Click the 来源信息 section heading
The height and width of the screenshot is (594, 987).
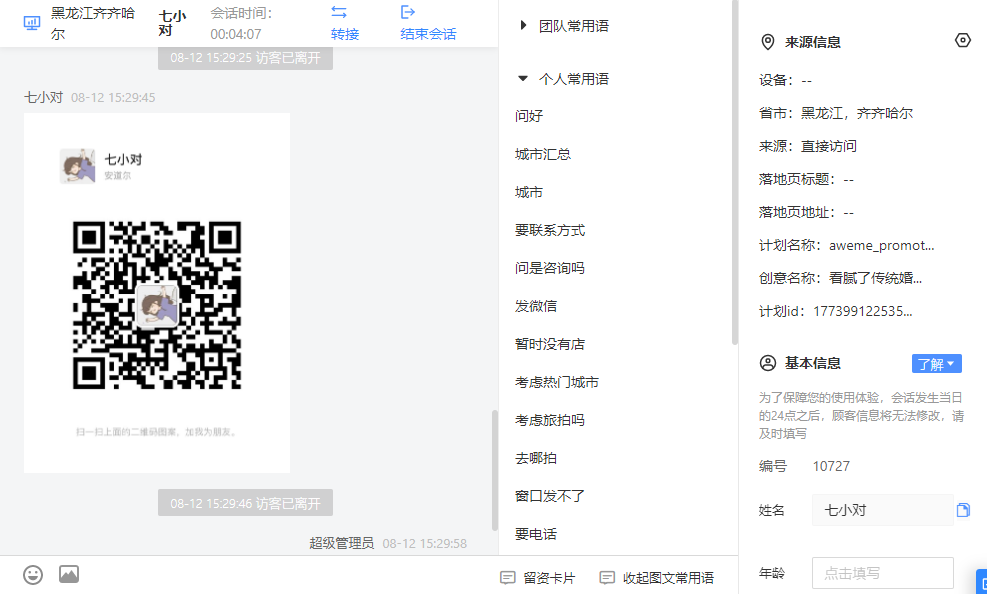813,42
